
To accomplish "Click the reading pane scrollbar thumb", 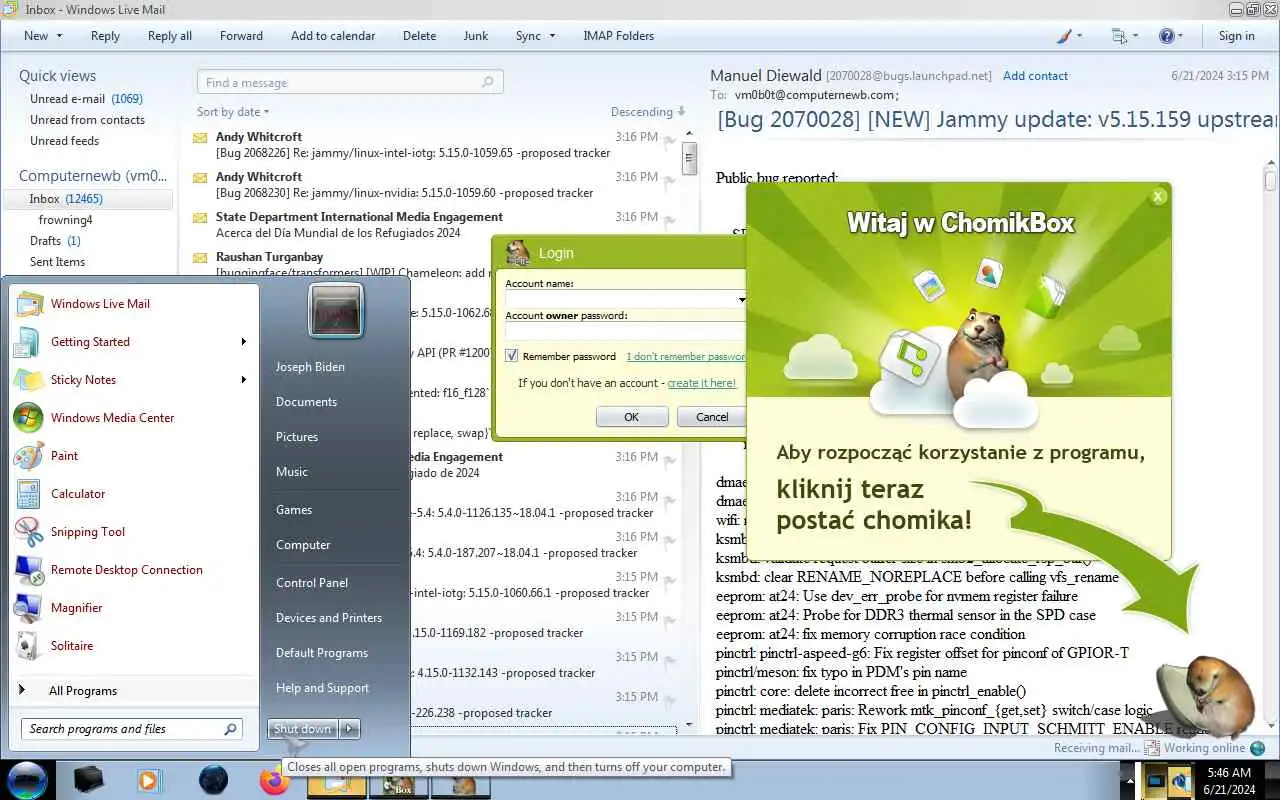I will (1271, 181).
